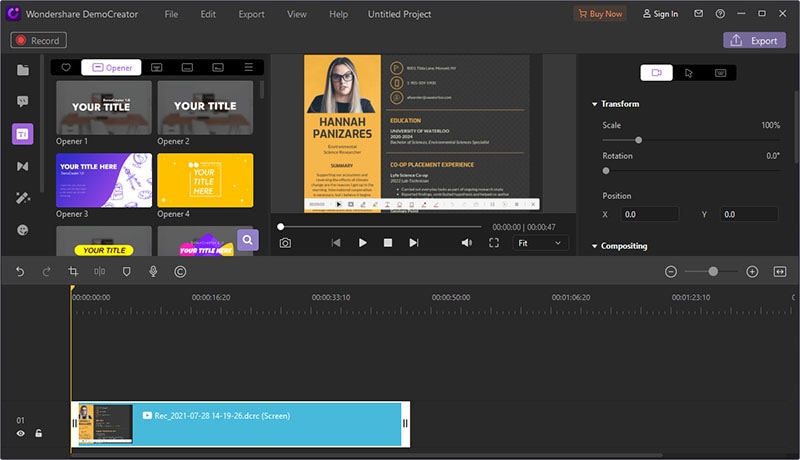
Task: Click the preview playback progress bar
Action: pyautogui.click(x=380, y=226)
